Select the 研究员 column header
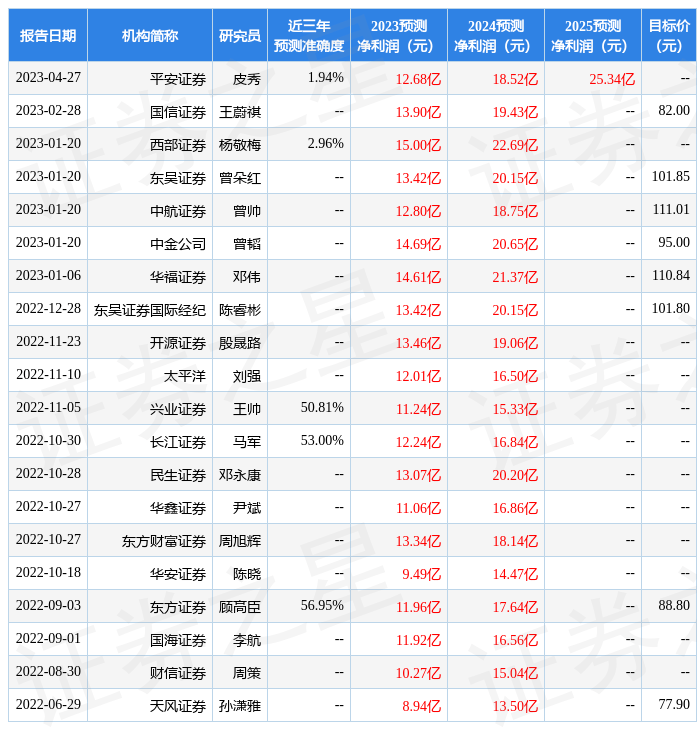Image resolution: width=697 pixels, height=730 pixels. point(240,36)
